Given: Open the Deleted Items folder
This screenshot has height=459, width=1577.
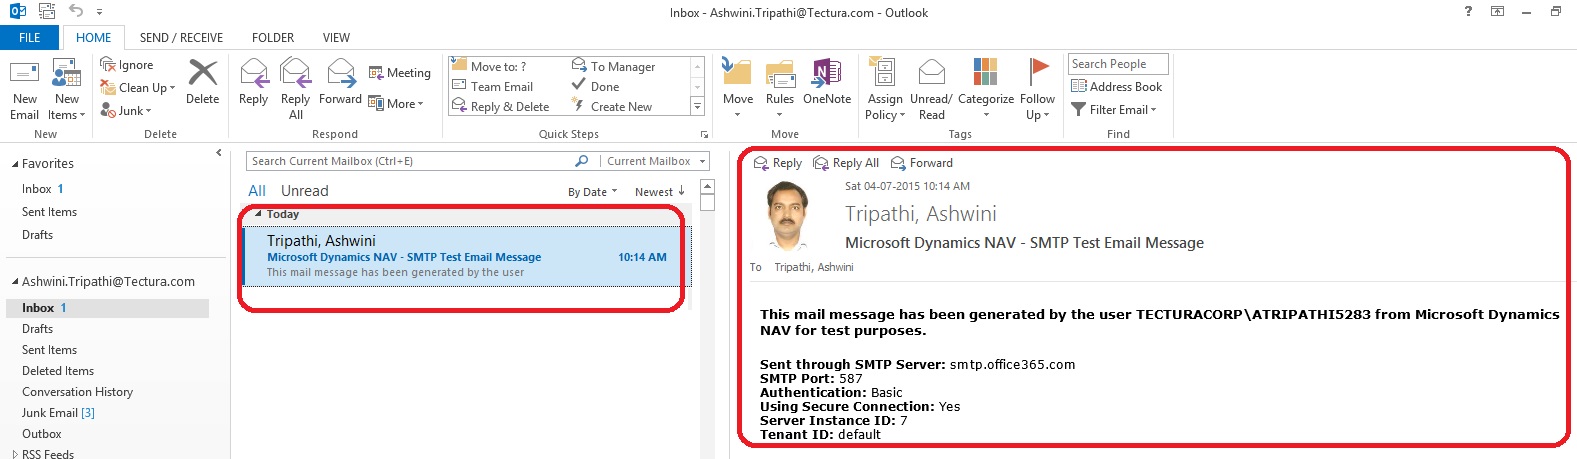Looking at the screenshot, I should click(x=58, y=371).
